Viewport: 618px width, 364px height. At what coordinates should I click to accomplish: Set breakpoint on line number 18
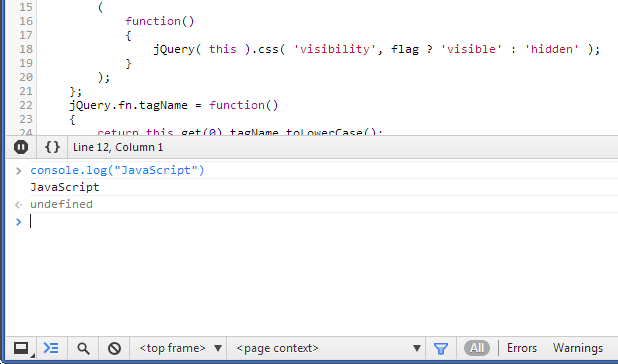(26, 49)
